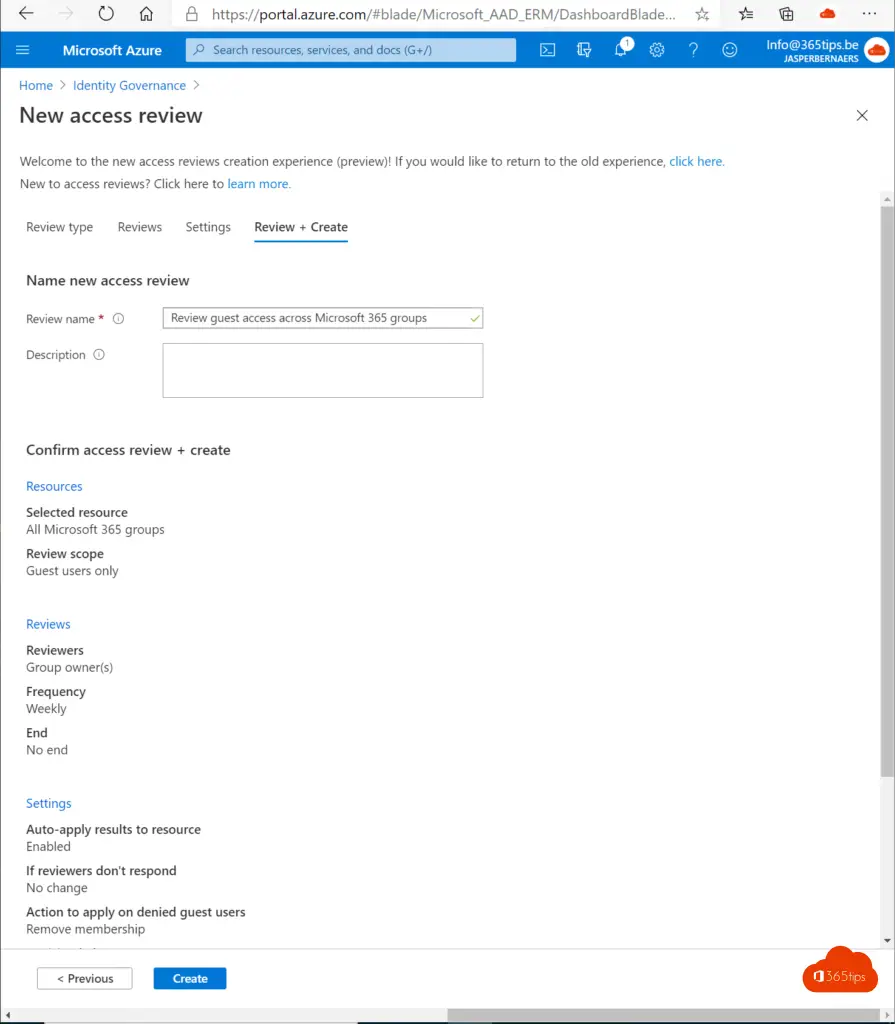
Task: Open browser collections icon
Action: (x=786, y=14)
